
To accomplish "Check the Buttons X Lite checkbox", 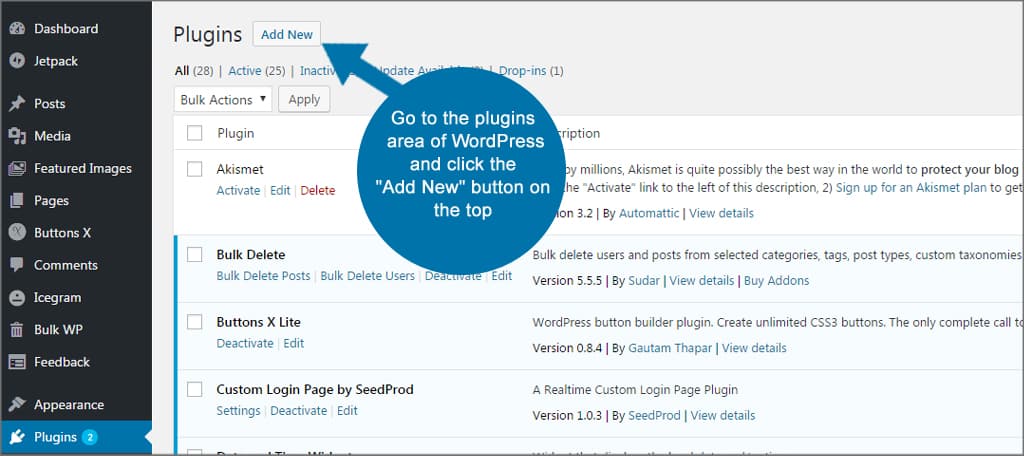I will (x=195, y=322).
